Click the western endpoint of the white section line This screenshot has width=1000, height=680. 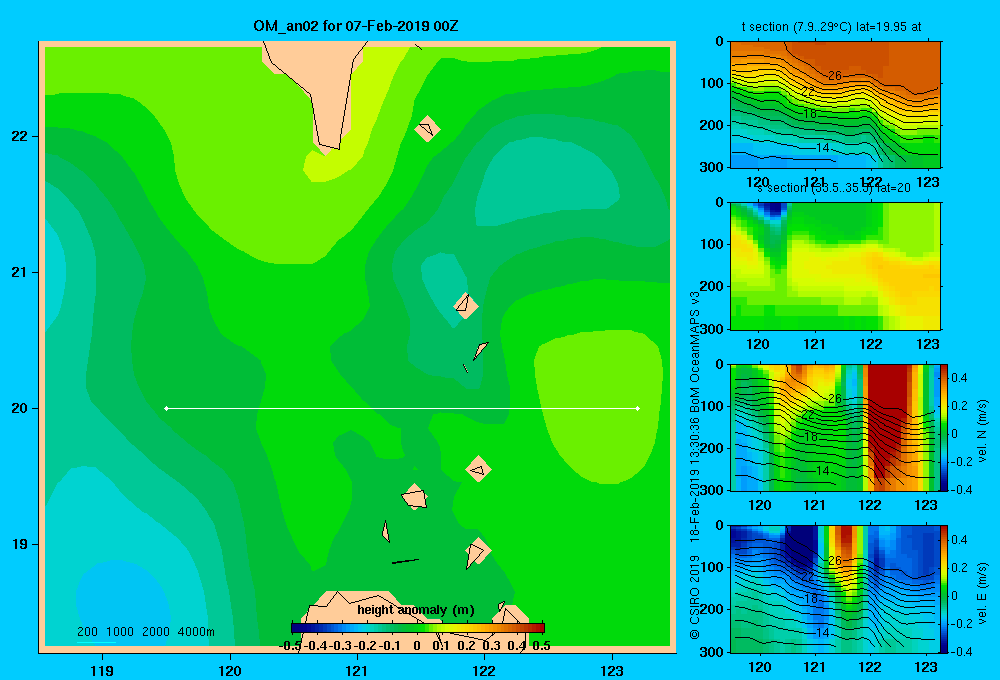pyautogui.click(x=166, y=408)
